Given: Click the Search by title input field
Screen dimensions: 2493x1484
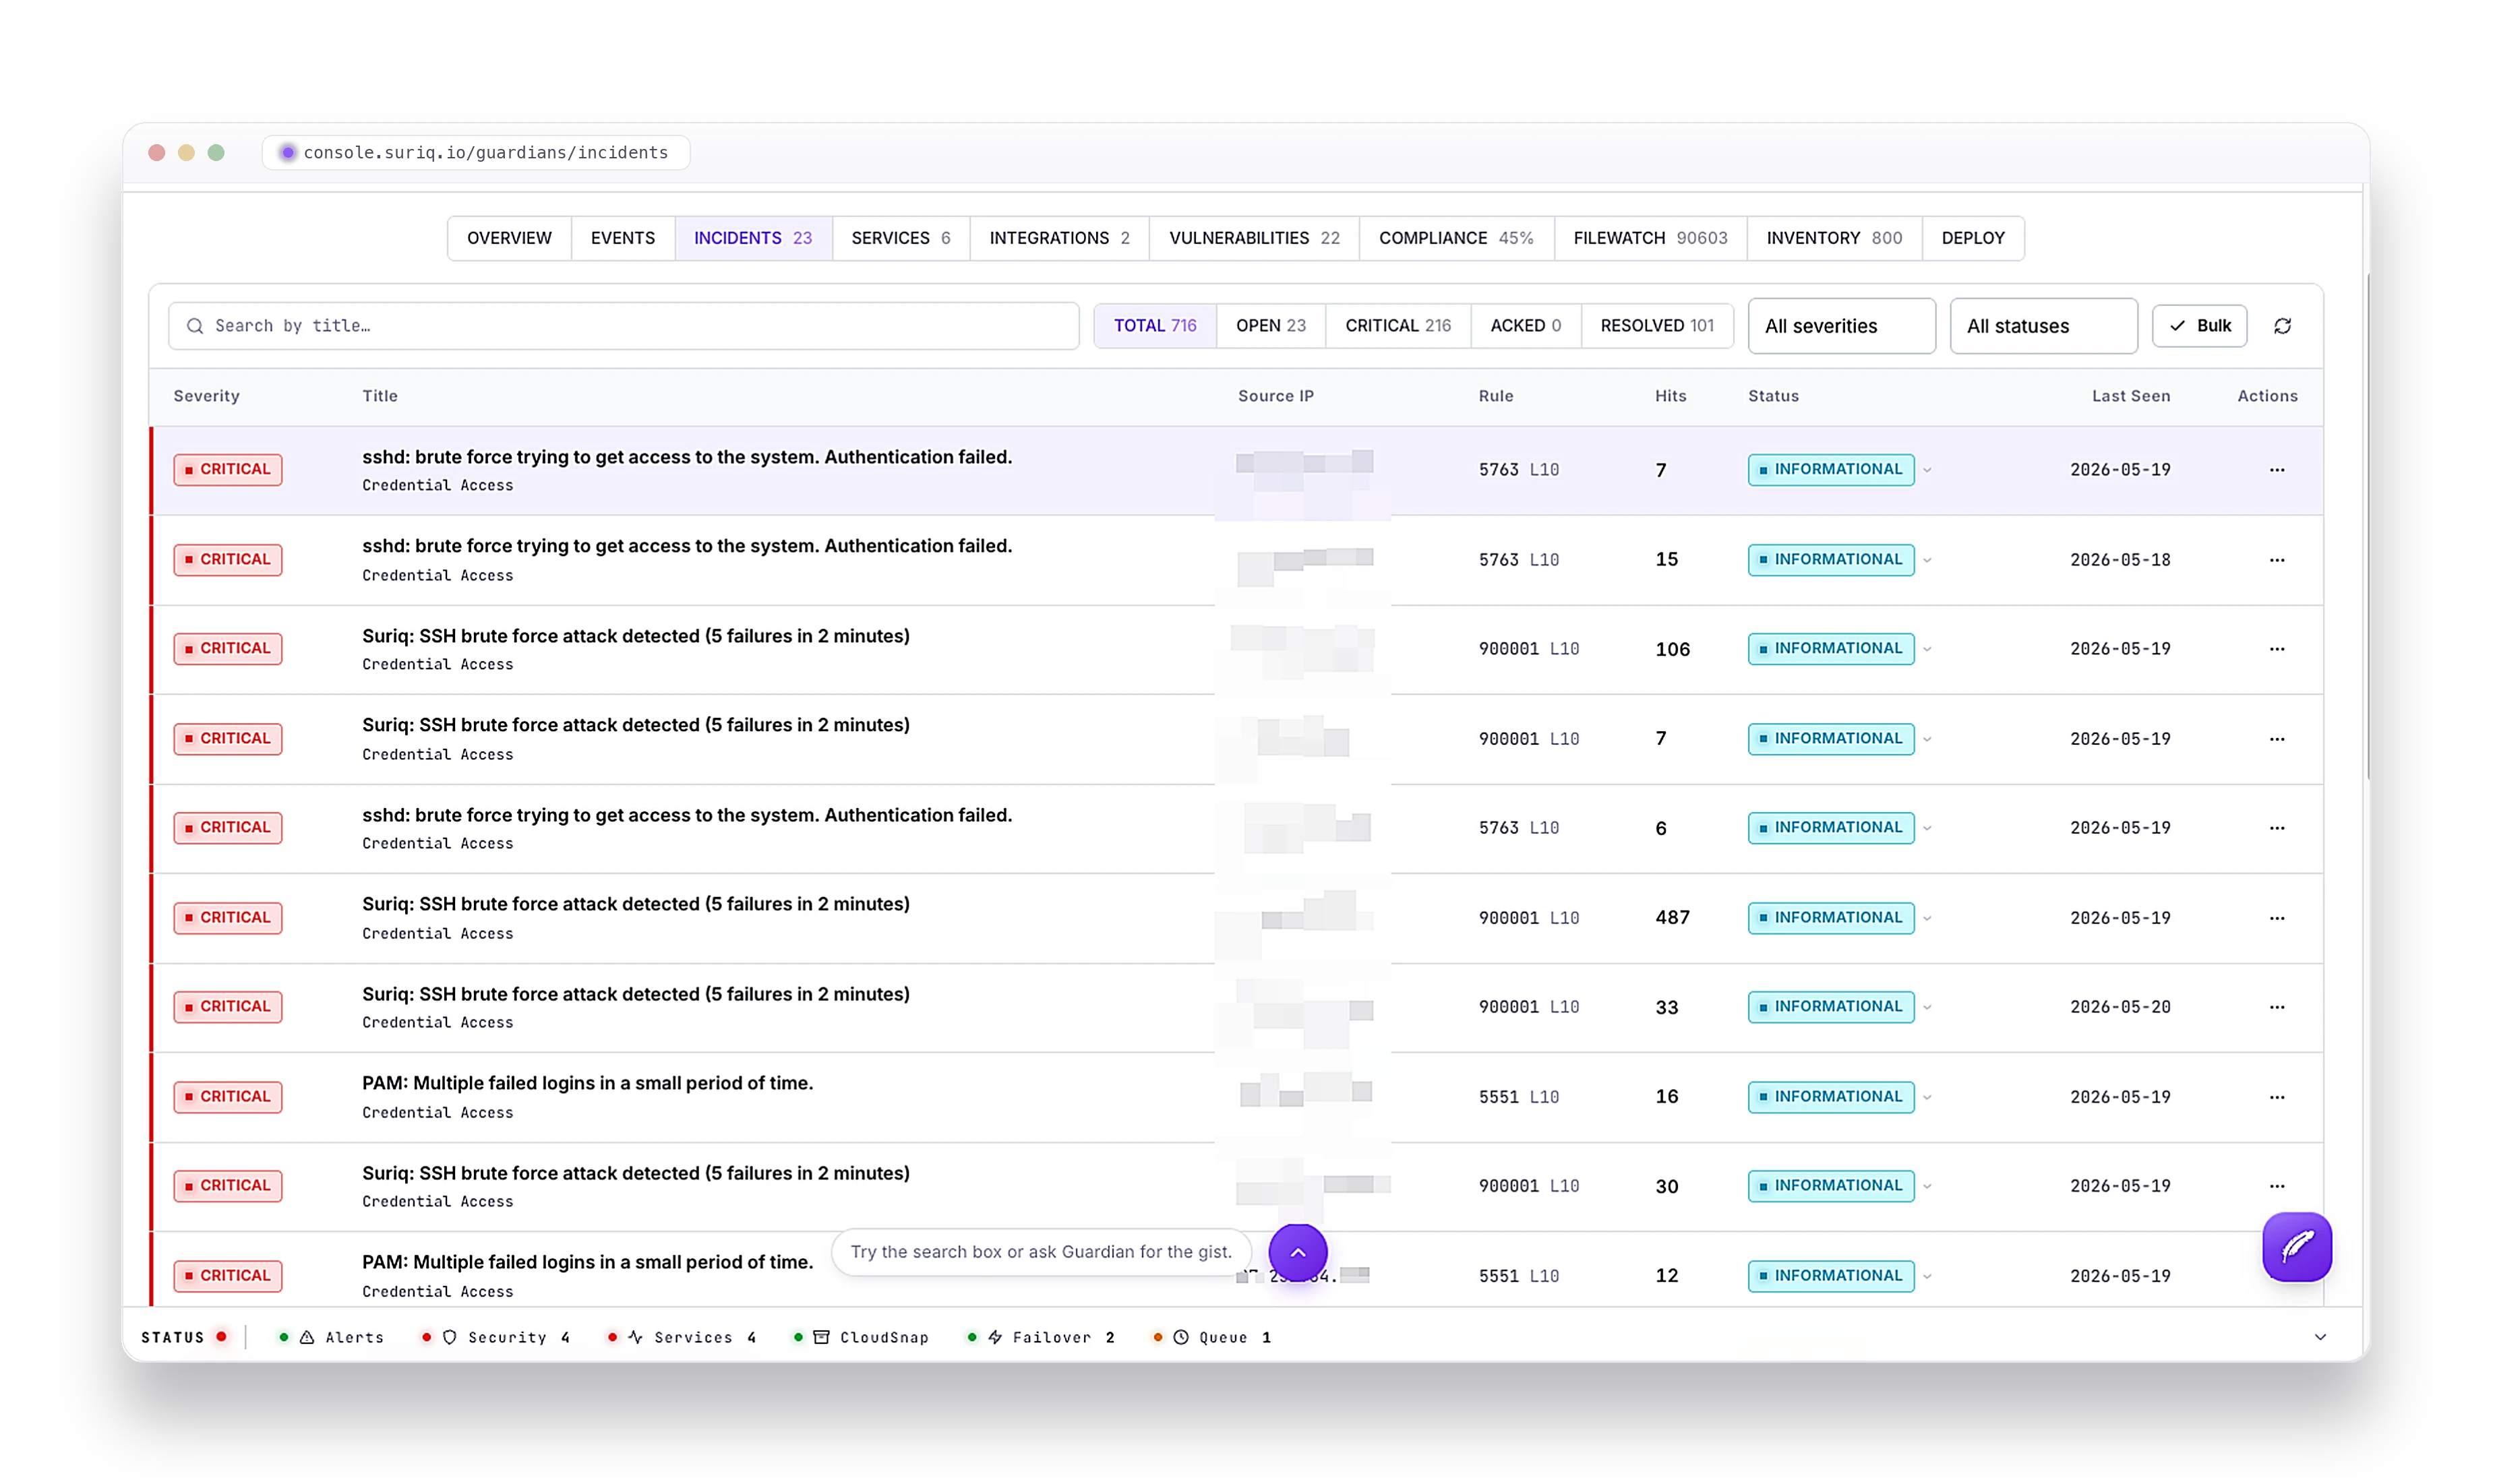Looking at the screenshot, I should tap(623, 326).
